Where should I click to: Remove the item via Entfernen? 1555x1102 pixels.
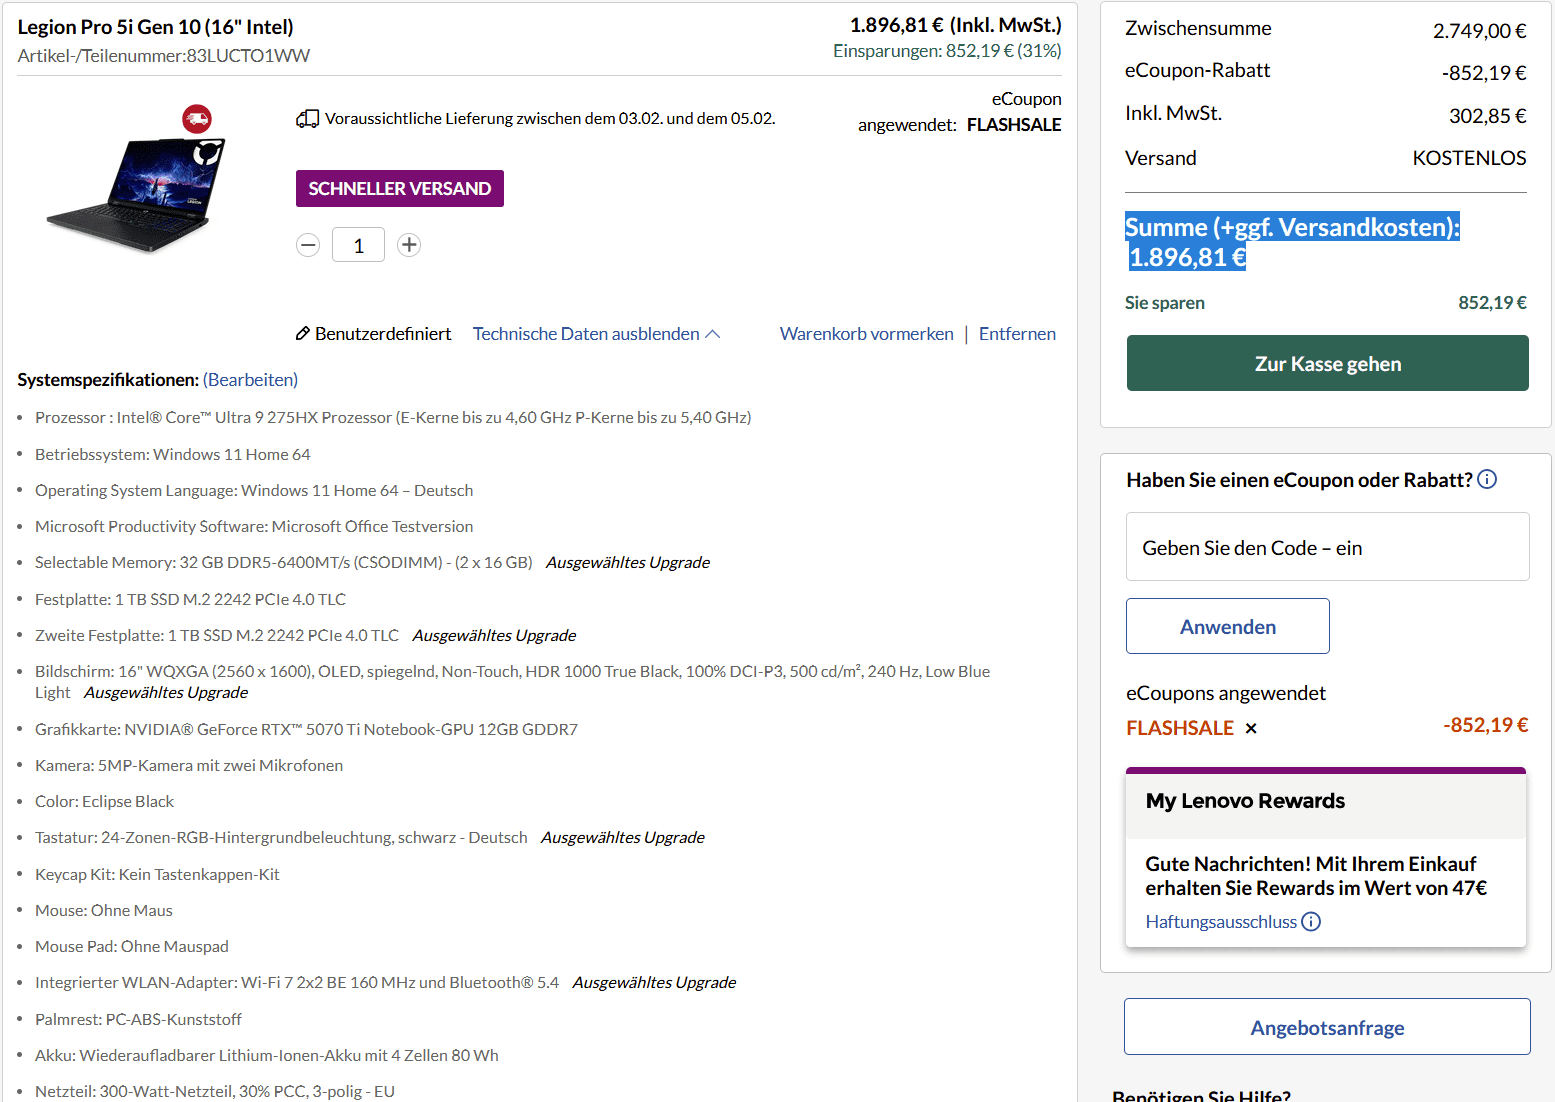[1017, 334]
